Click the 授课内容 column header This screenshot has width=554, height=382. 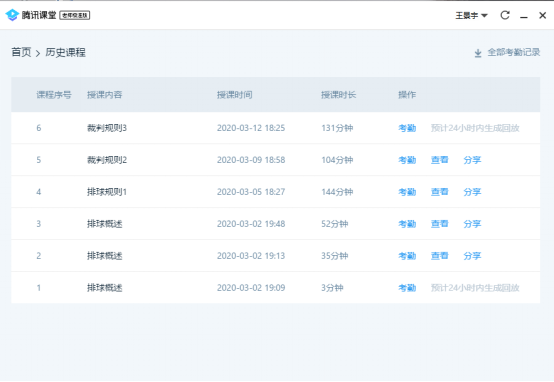click(x=105, y=95)
